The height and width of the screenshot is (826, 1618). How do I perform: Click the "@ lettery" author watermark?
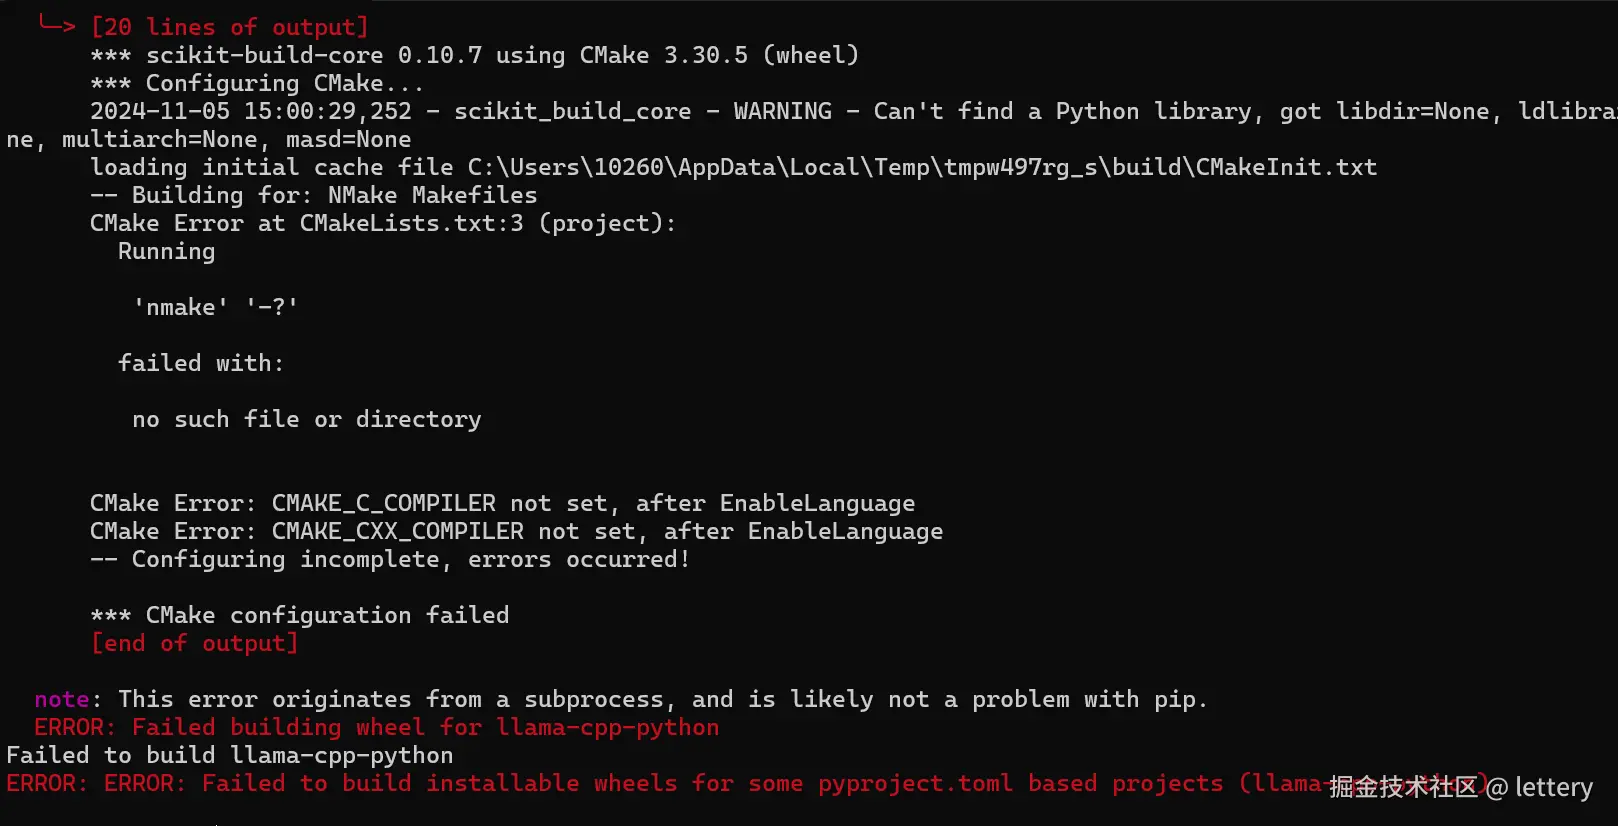coord(1538,788)
